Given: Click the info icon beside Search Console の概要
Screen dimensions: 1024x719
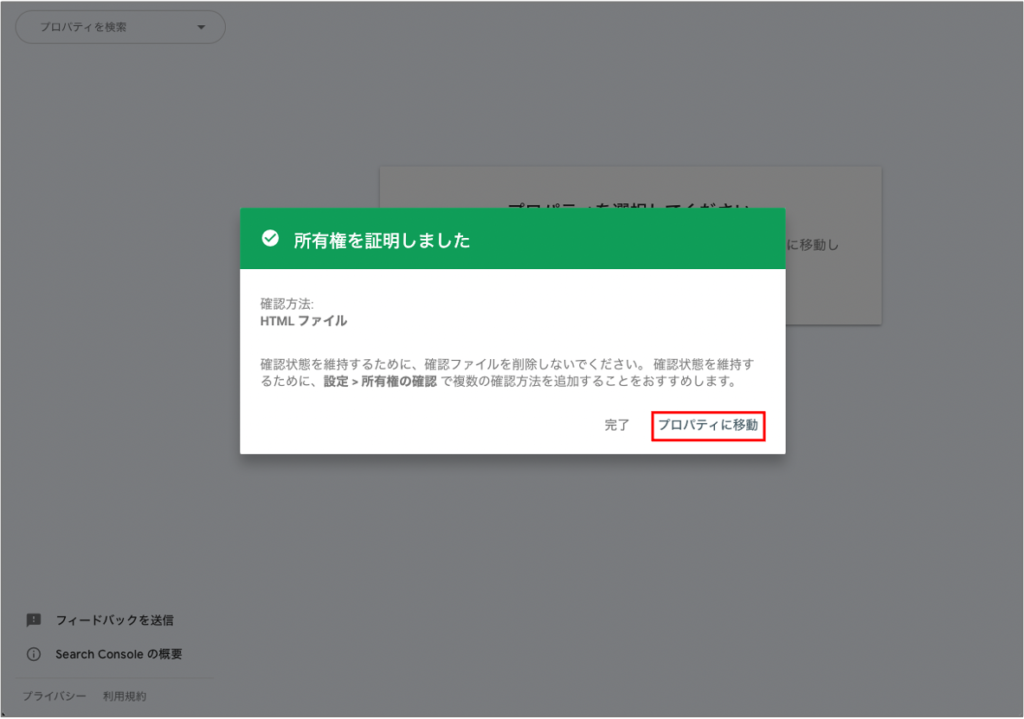Looking at the screenshot, I should point(33,654).
